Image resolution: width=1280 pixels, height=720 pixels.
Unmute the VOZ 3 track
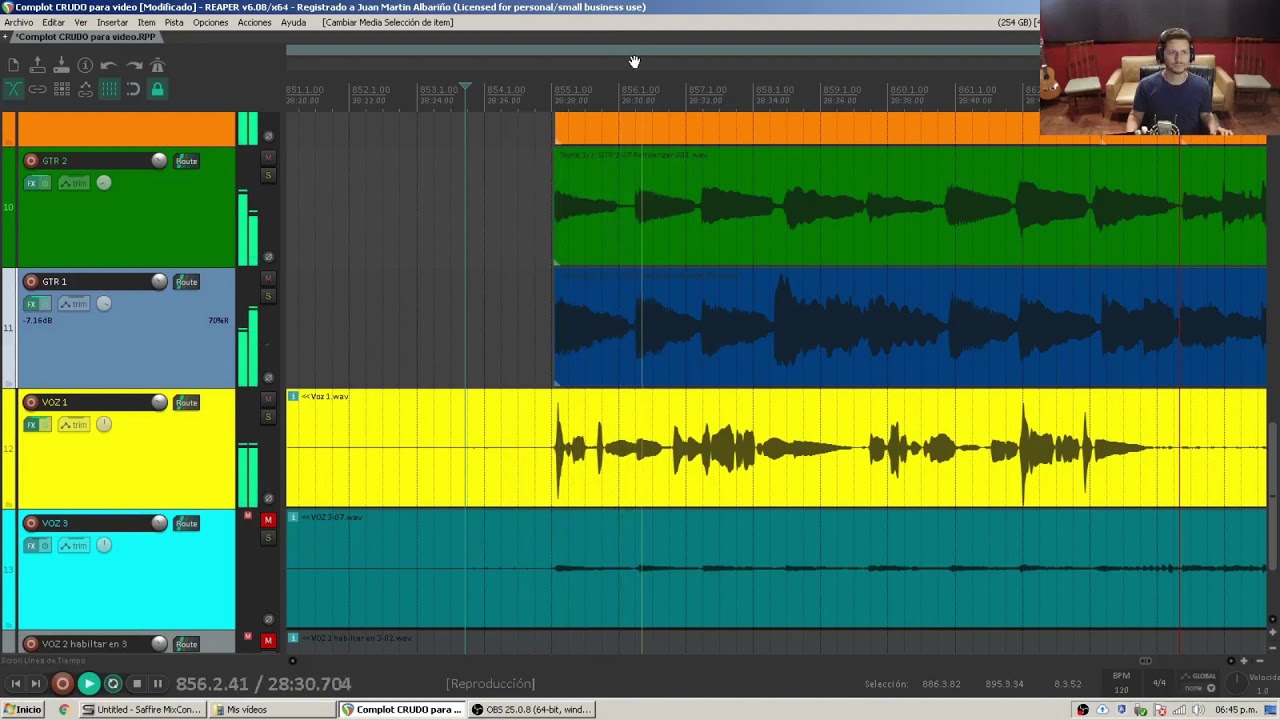[x=268, y=520]
